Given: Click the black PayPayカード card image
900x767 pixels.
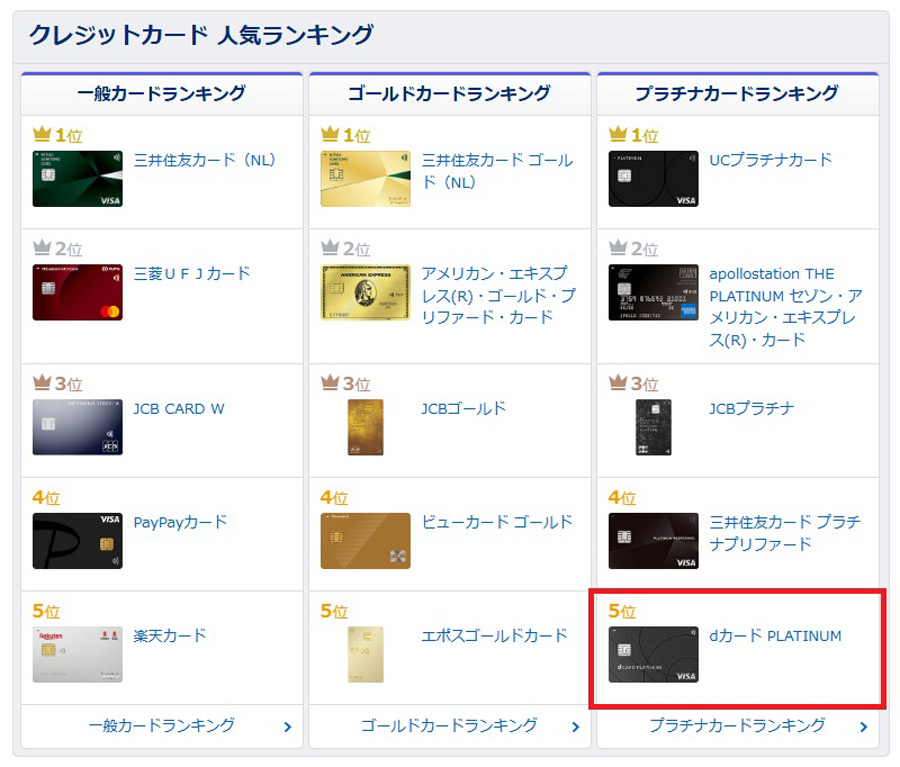Looking at the screenshot, I should pos(77,541).
